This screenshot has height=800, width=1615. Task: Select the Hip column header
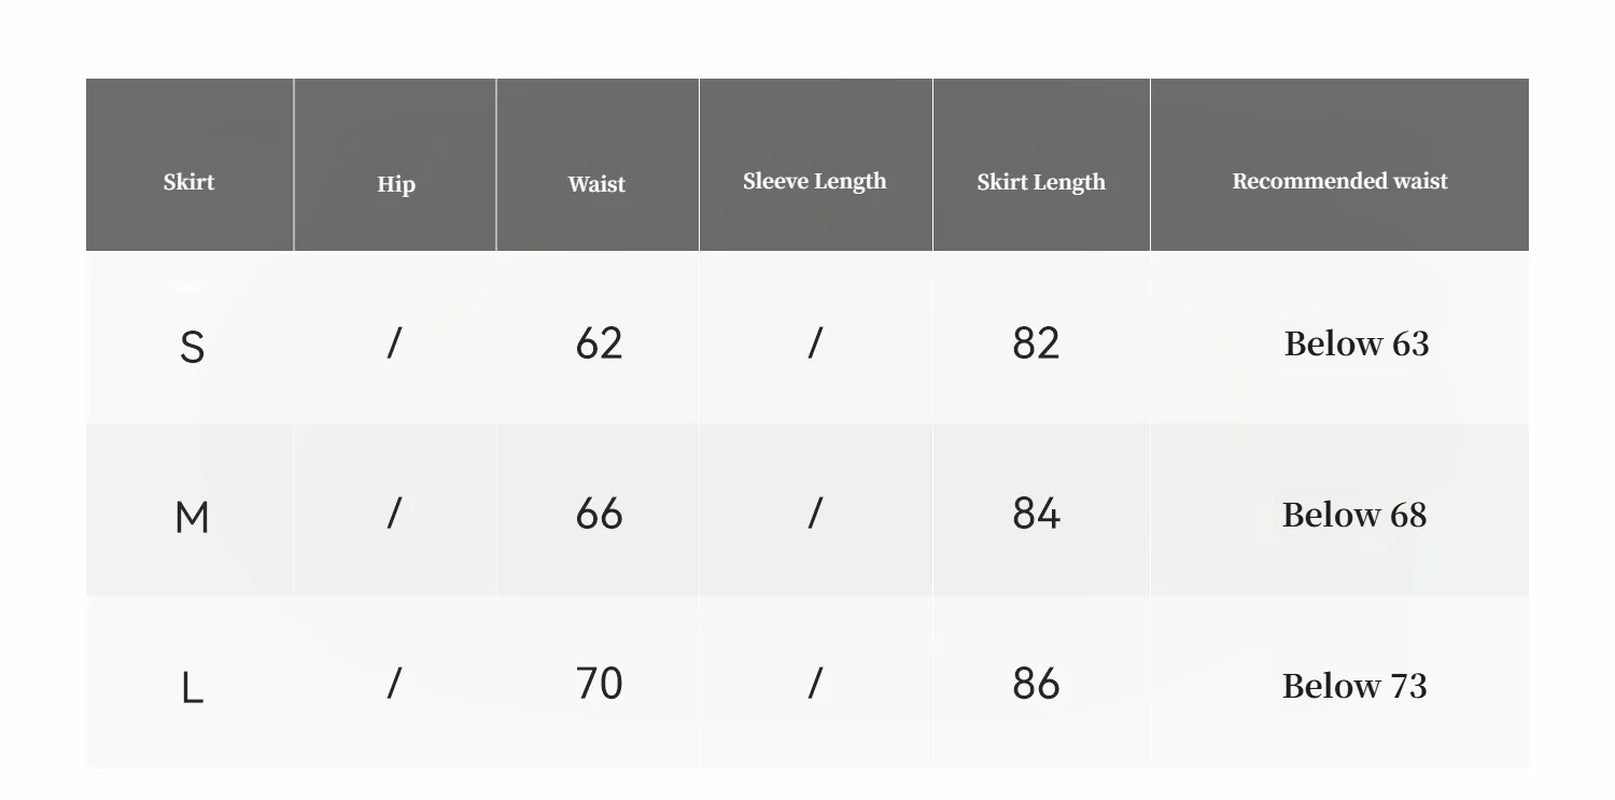396,184
